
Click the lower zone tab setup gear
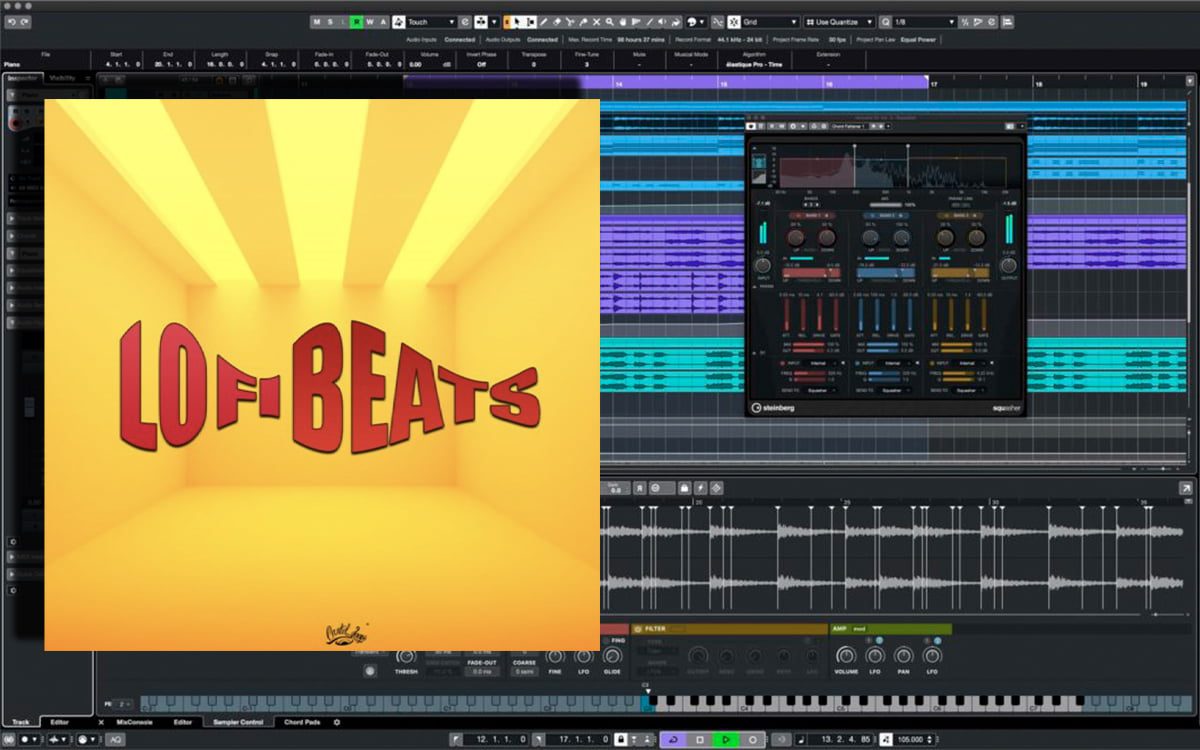coord(336,722)
